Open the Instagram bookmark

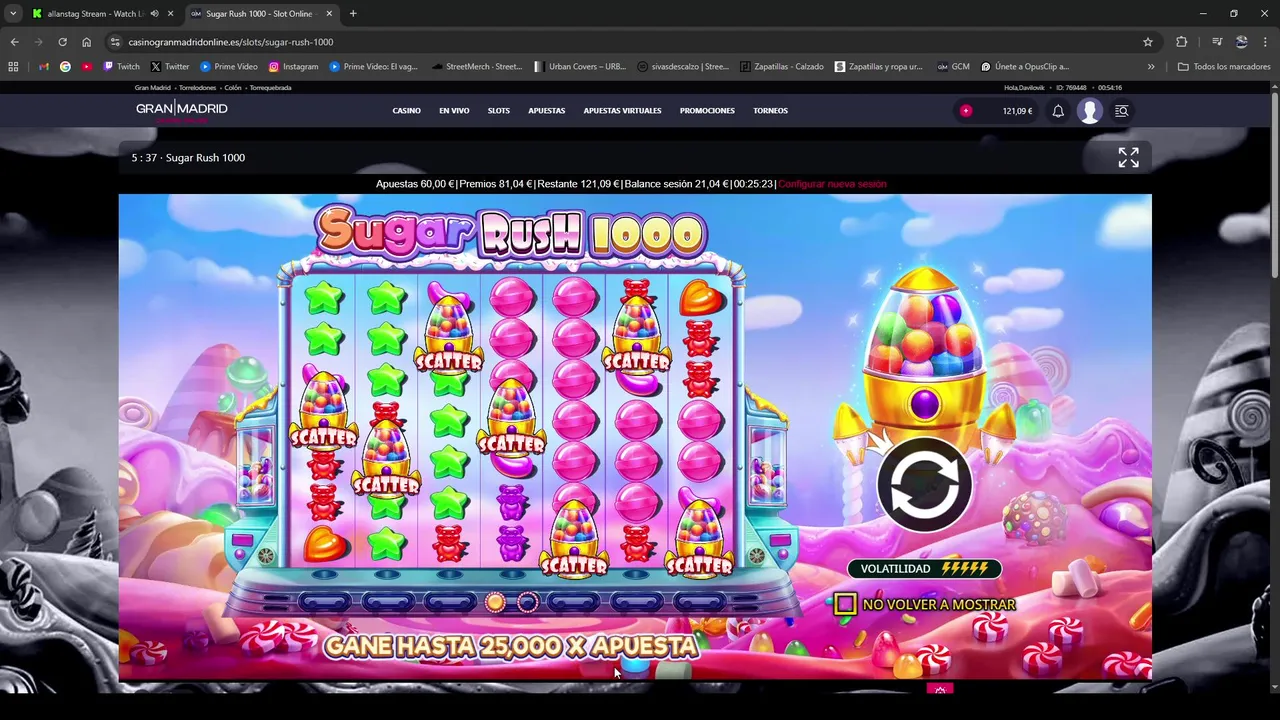point(293,67)
